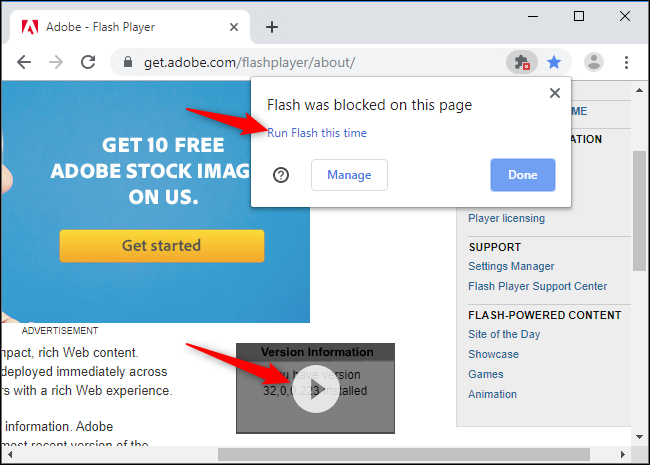650x465 pixels.
Task: Click the ADVERTISEMENT label
Action: [60, 331]
